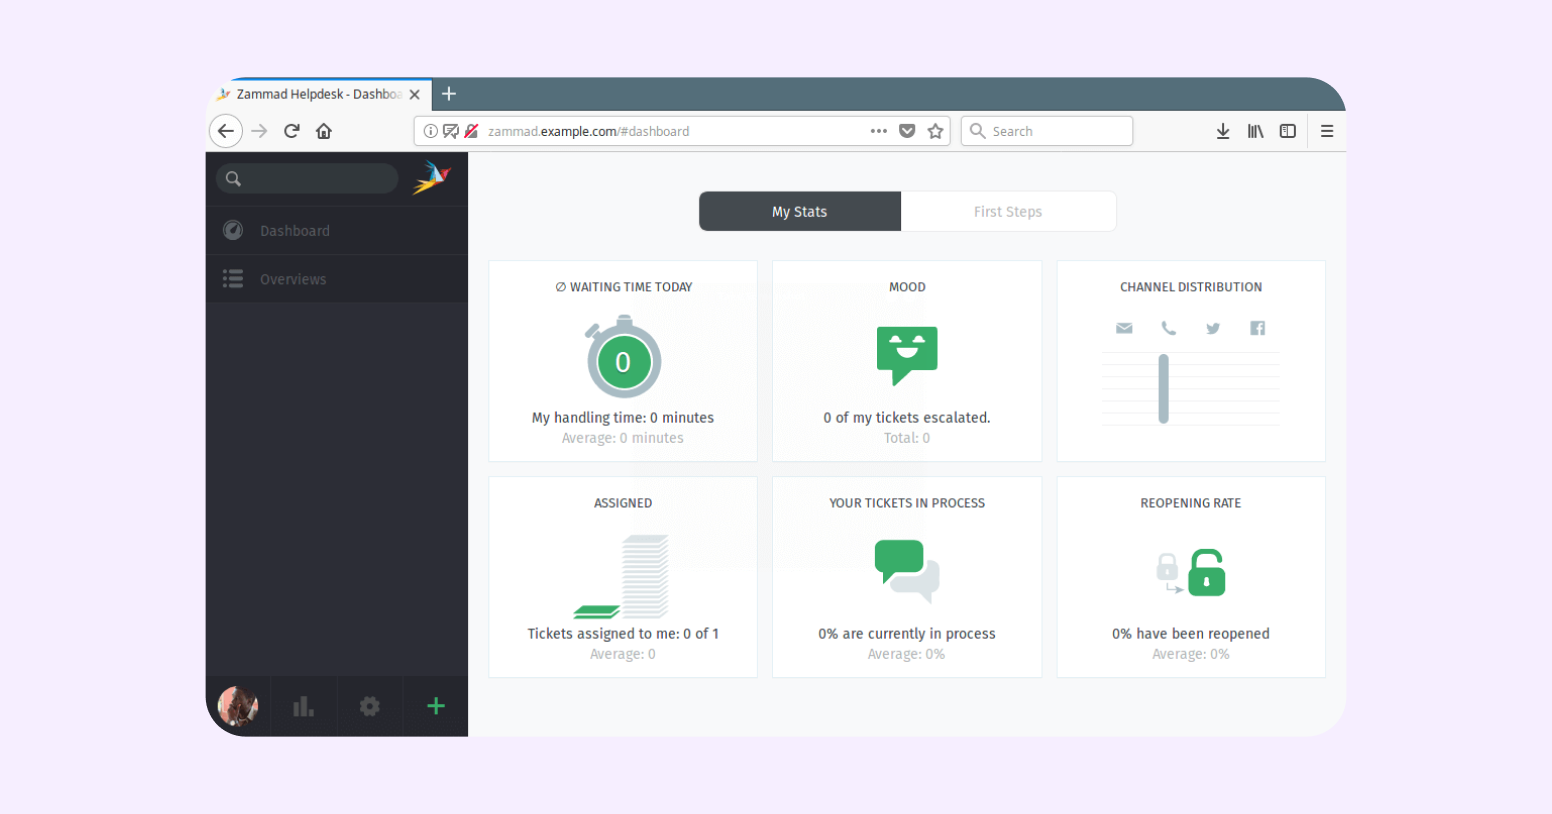
Task: Click the Zammad bird logo
Action: [x=432, y=178]
